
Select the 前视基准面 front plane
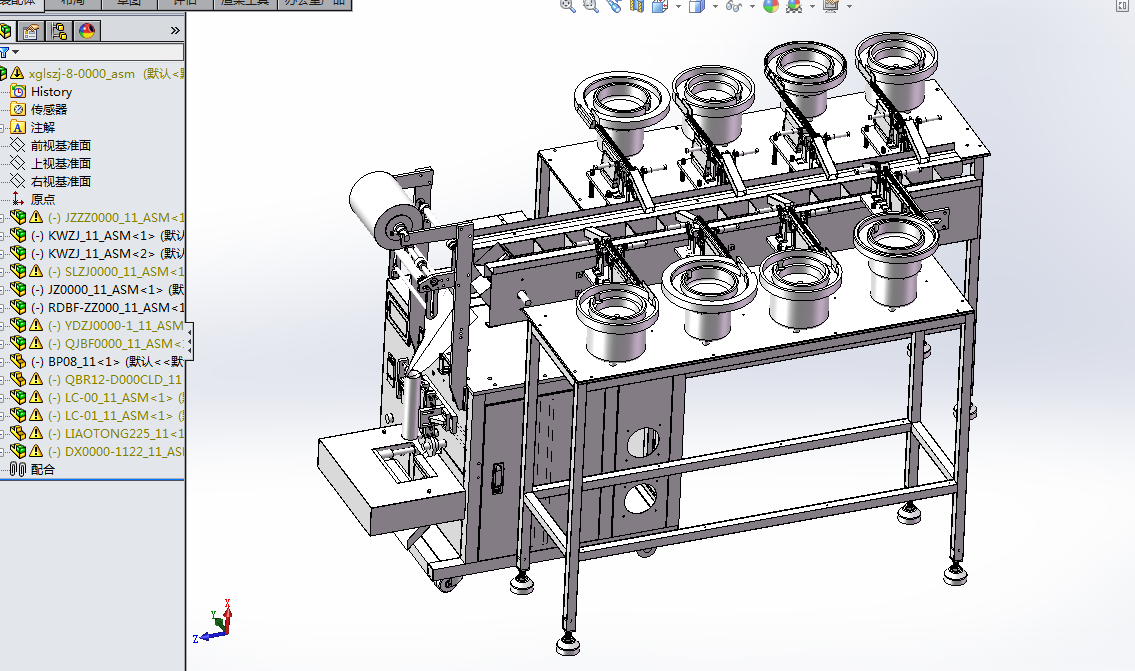(x=61, y=145)
